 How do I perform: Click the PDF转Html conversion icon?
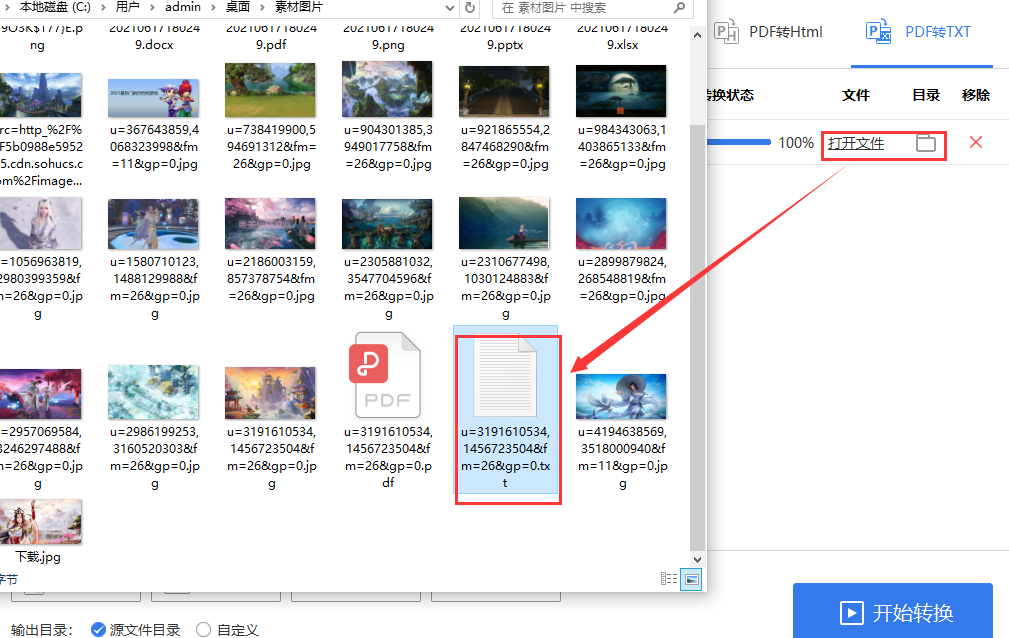click(x=726, y=31)
